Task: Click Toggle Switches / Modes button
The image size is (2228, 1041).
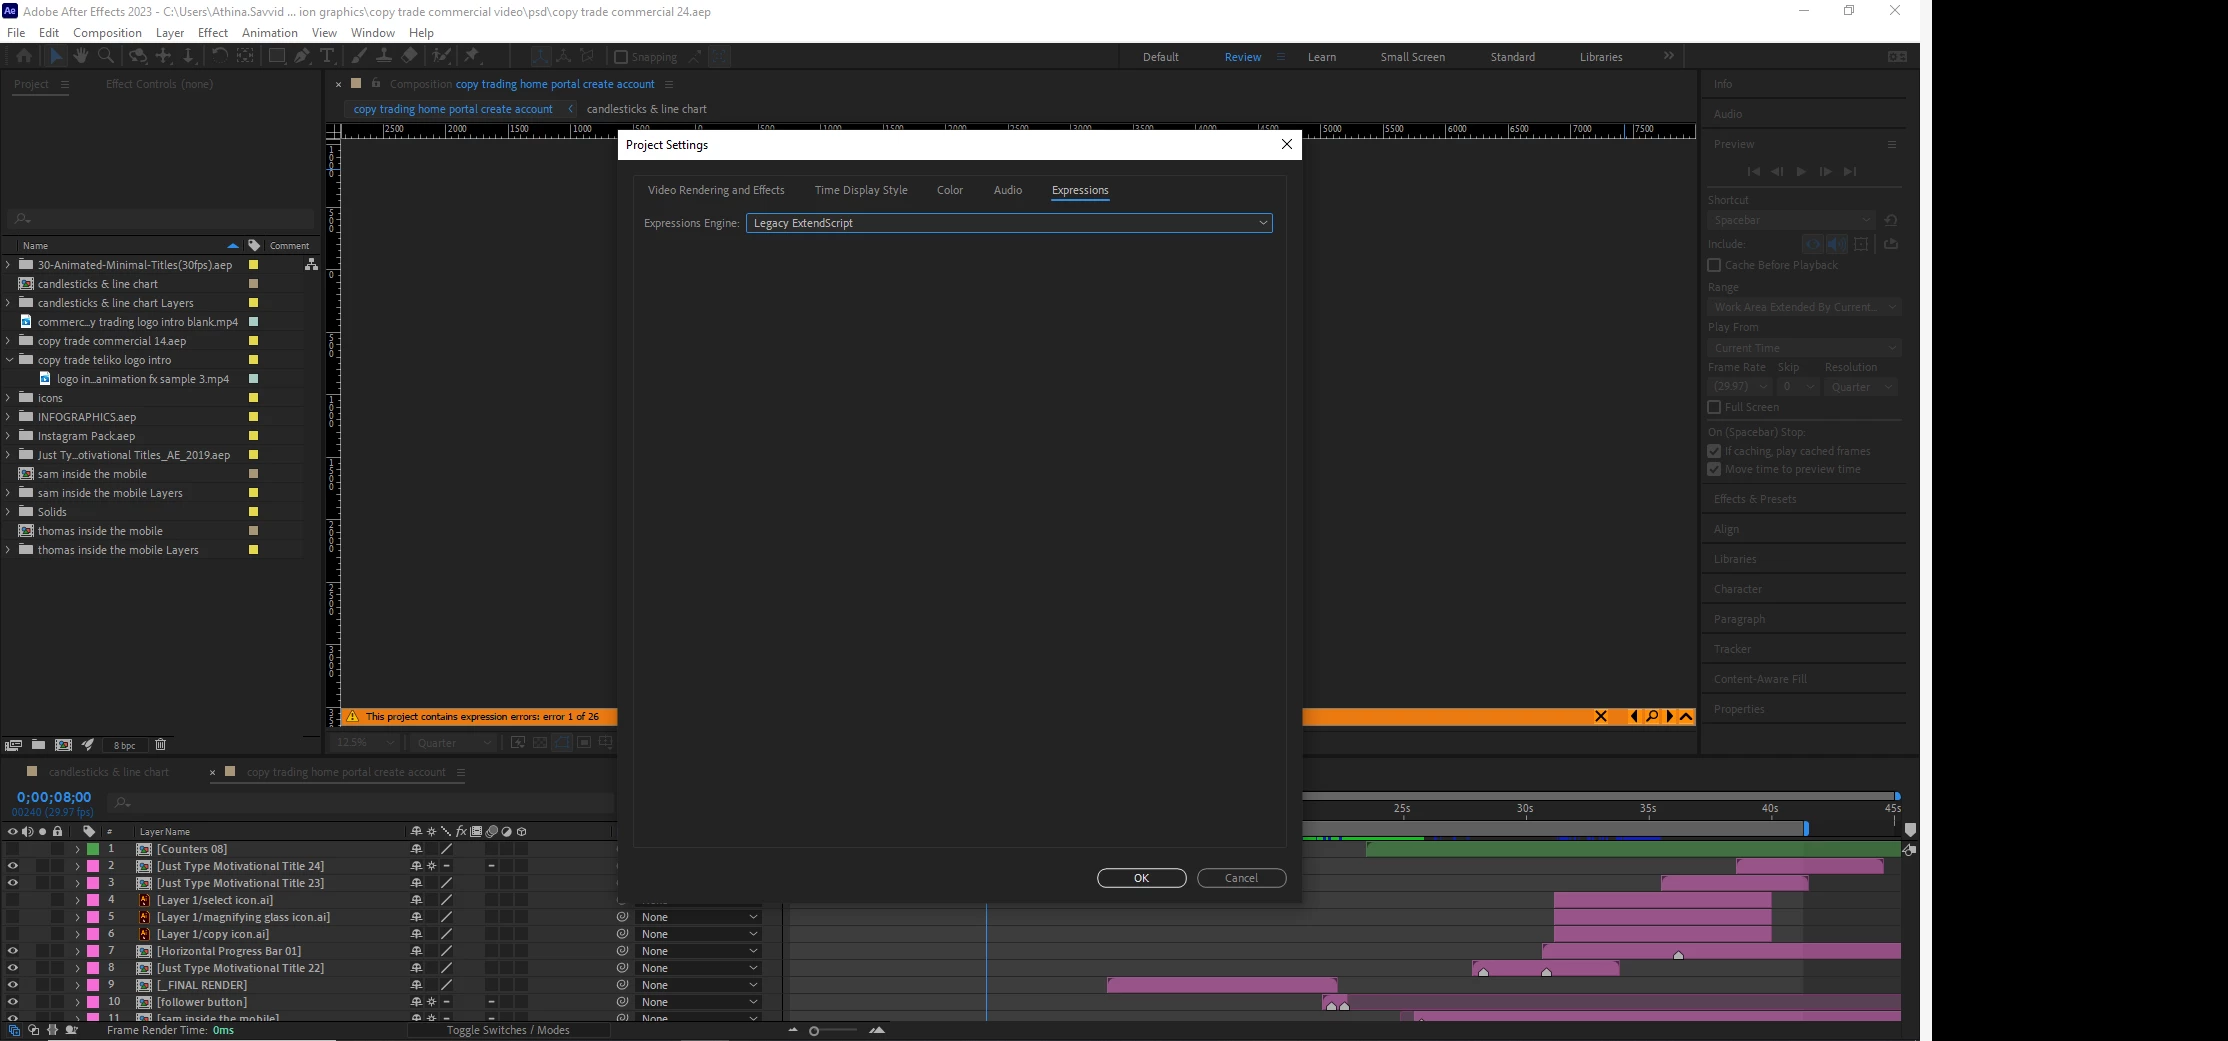Action: point(508,1030)
